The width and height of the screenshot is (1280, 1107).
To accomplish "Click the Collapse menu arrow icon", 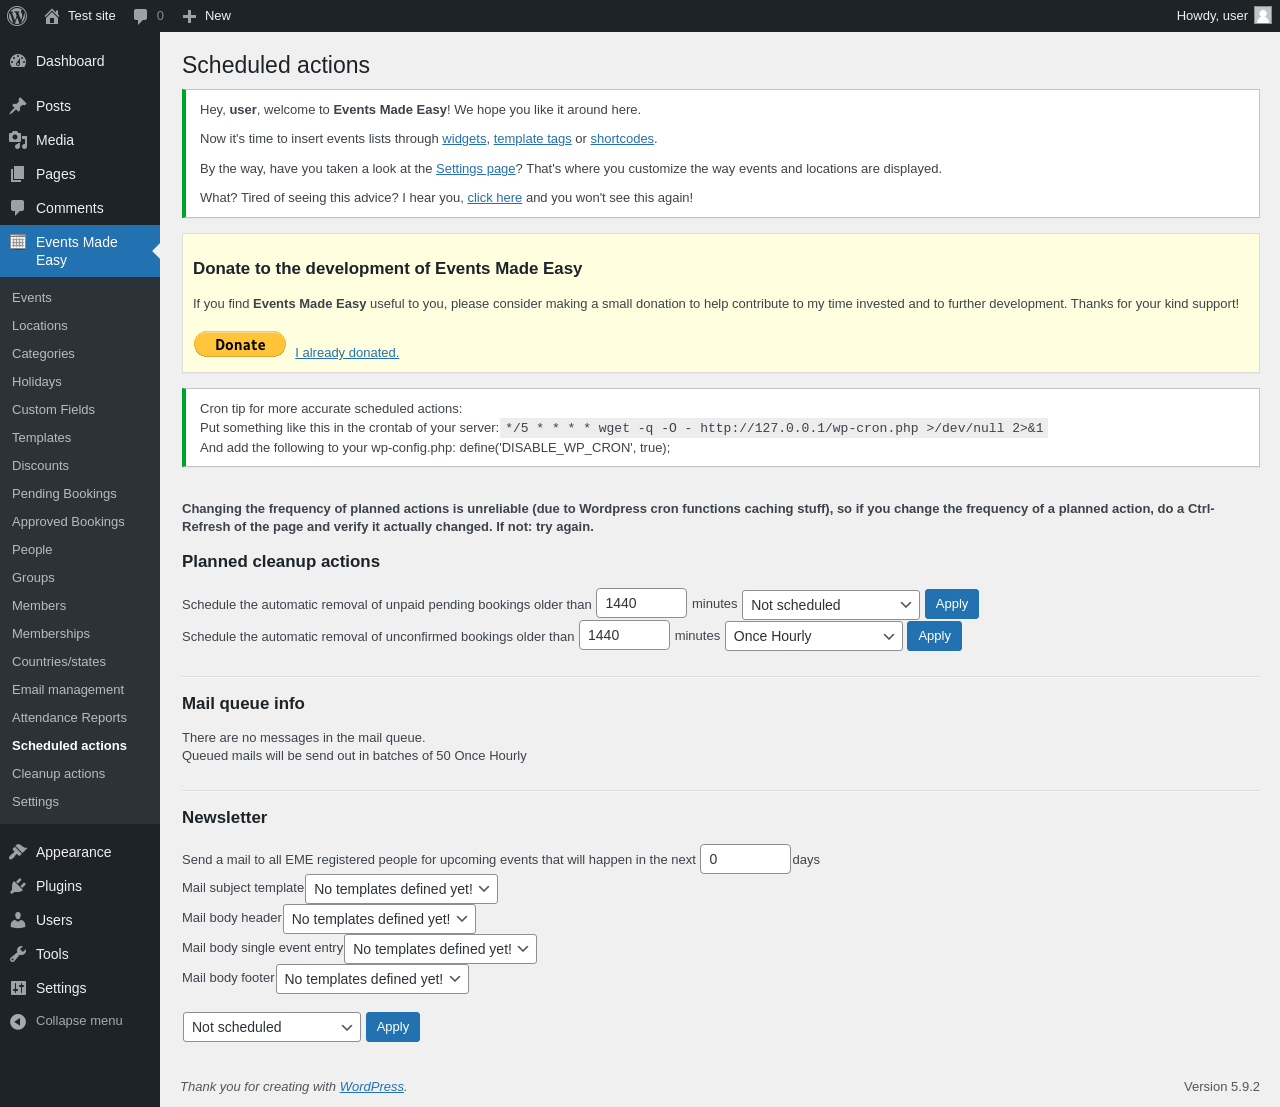I will [18, 1021].
